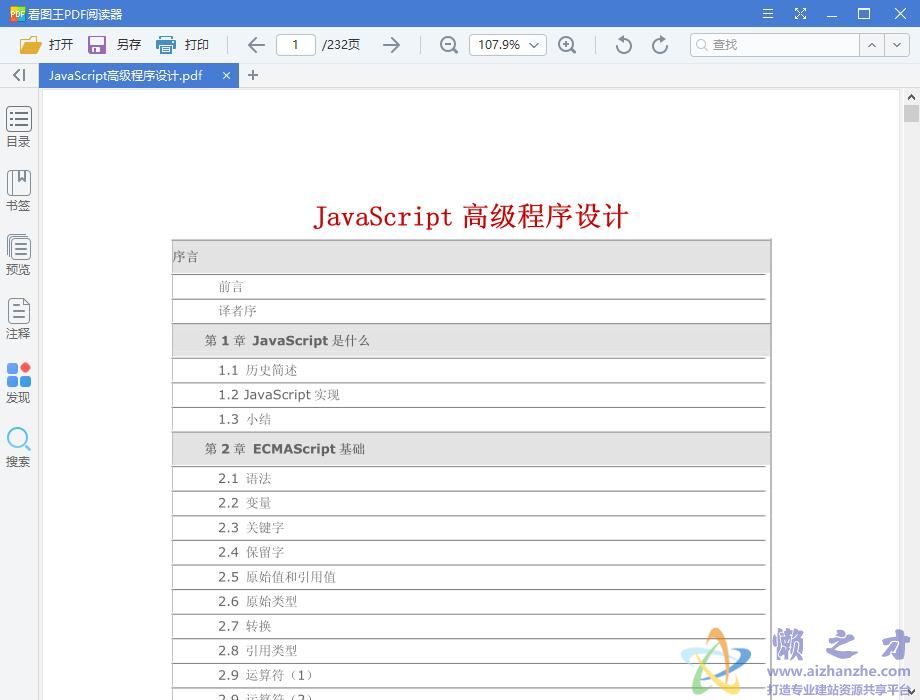This screenshot has width=920, height=700.
Task: Show the 预览 page preview panel
Action: [18, 253]
